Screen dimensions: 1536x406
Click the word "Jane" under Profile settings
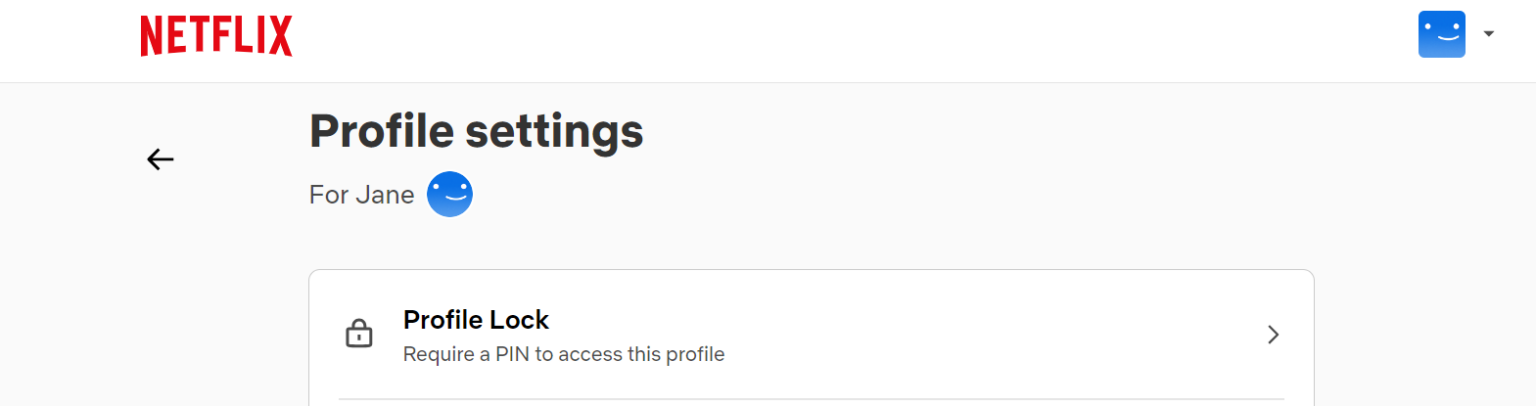click(x=385, y=195)
